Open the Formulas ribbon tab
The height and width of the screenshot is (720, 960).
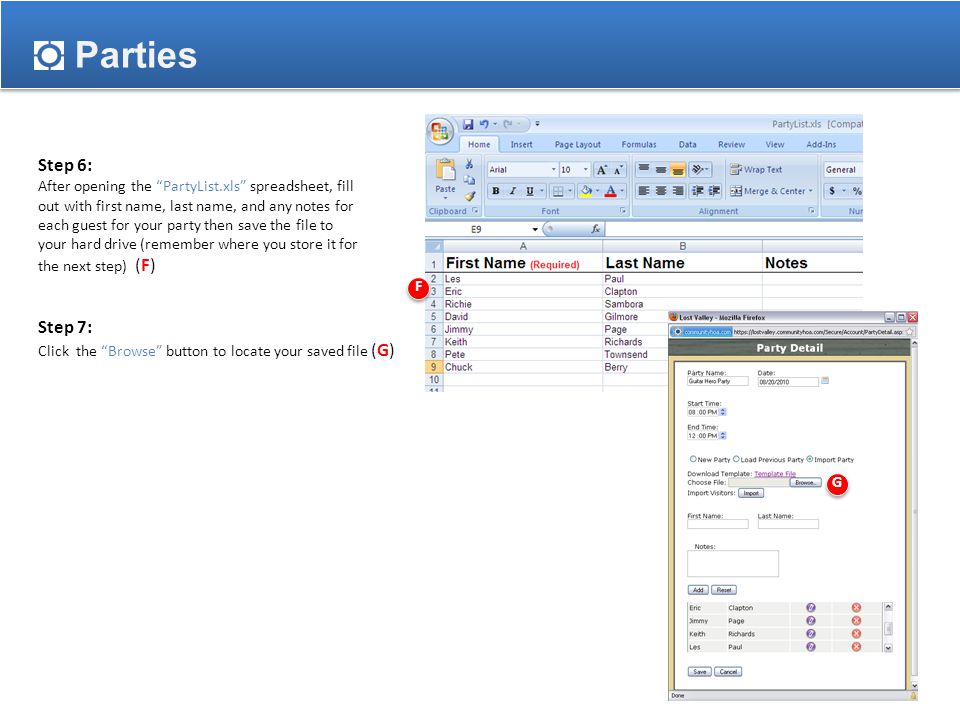point(639,144)
